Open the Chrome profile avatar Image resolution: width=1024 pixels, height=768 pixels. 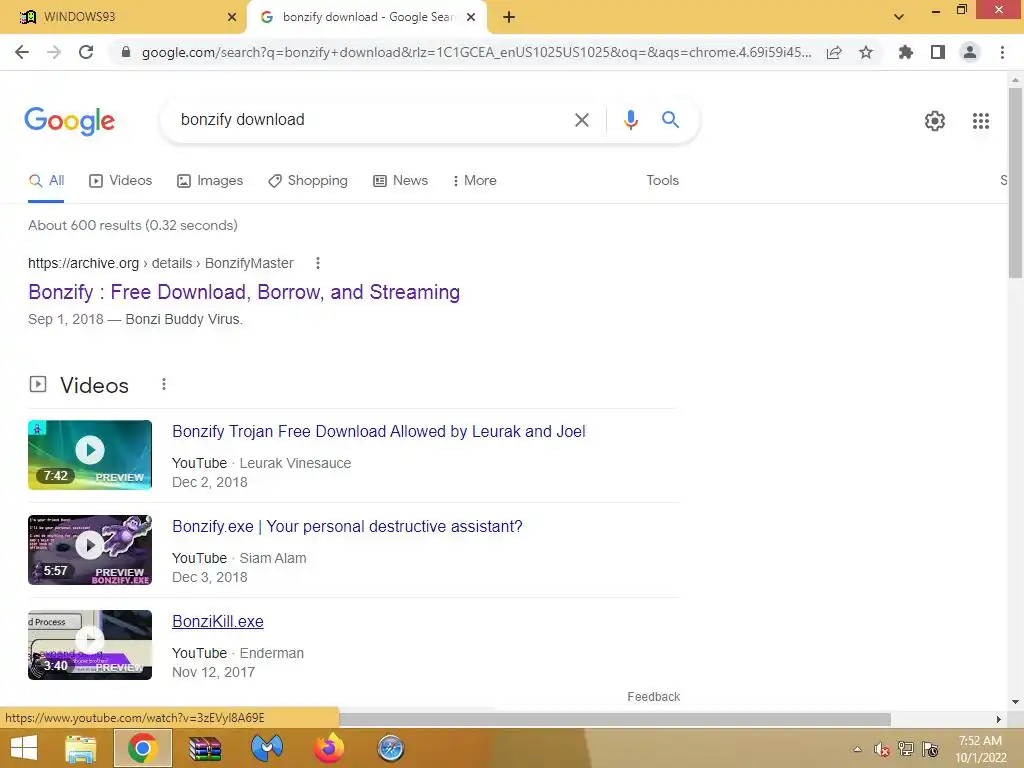(970, 52)
